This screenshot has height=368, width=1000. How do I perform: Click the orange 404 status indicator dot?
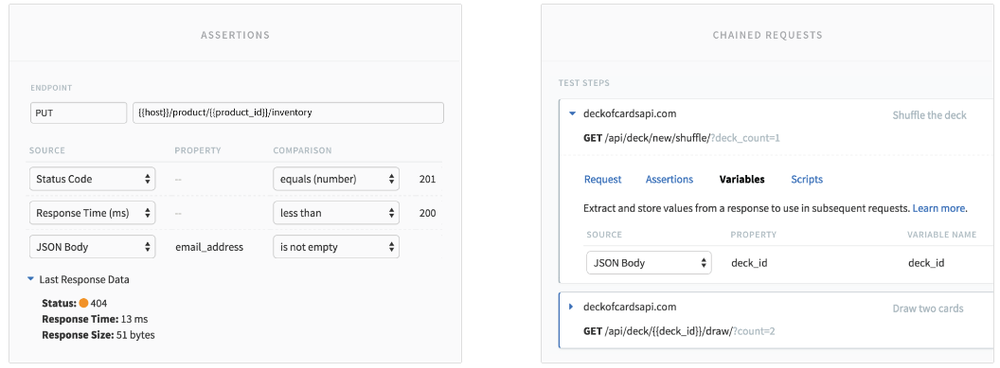[84, 303]
